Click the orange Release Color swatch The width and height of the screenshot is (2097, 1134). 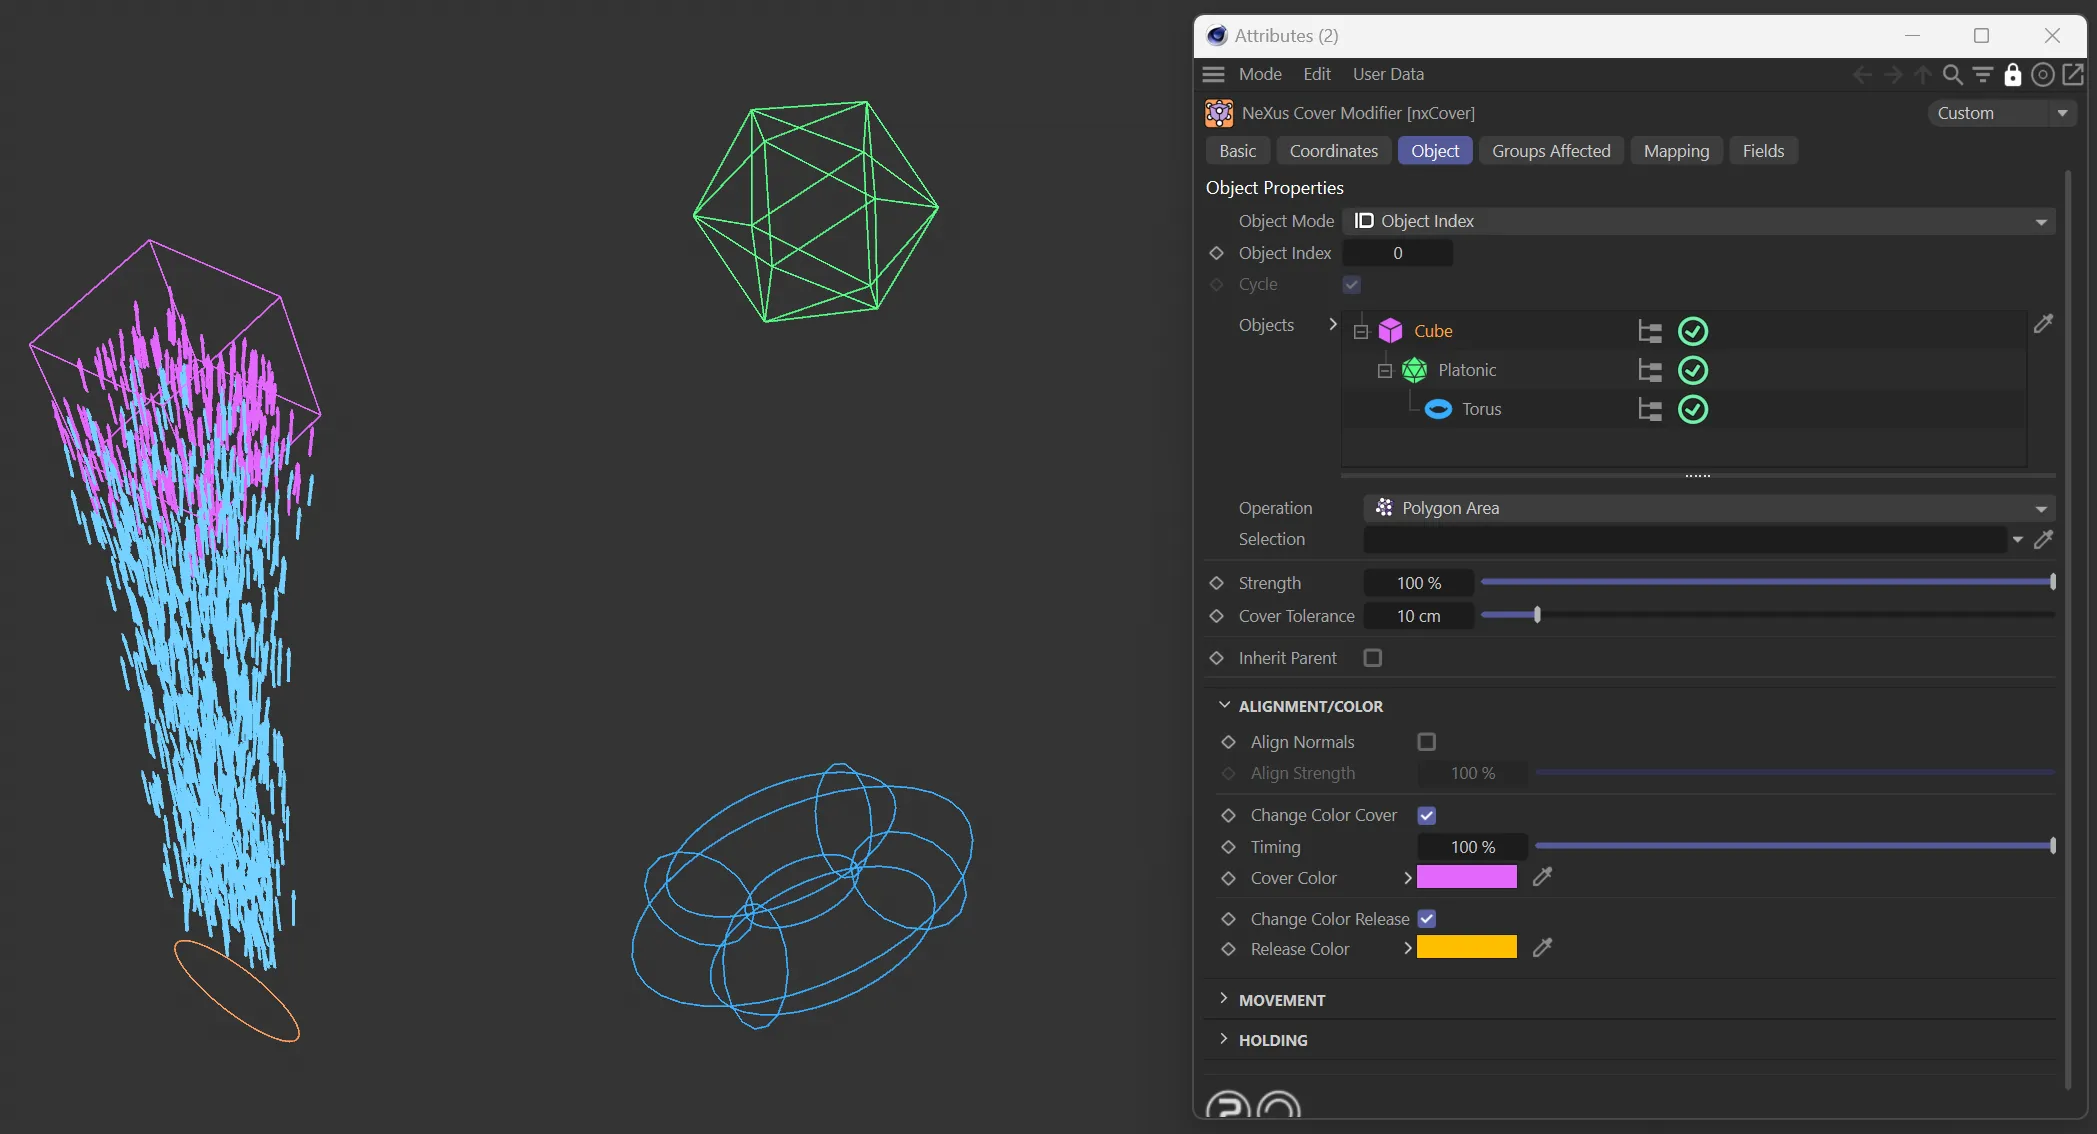click(1466, 948)
